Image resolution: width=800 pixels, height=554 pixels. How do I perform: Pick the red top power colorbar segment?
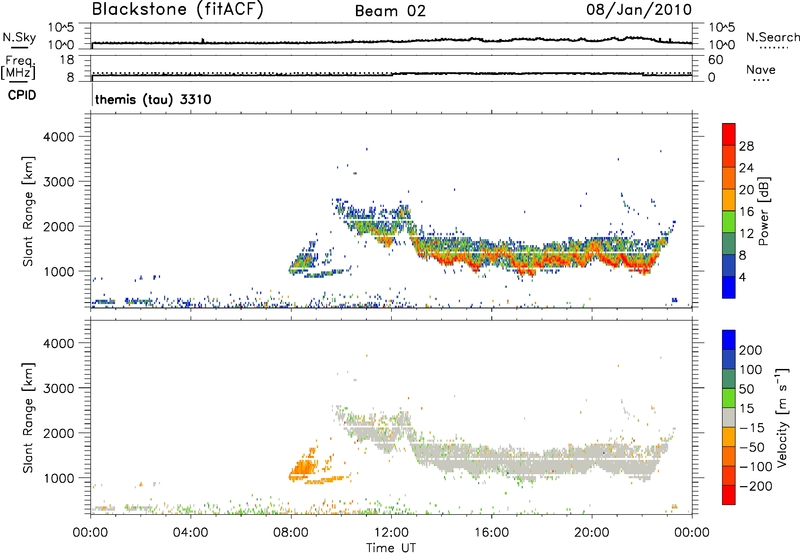[x=729, y=134]
